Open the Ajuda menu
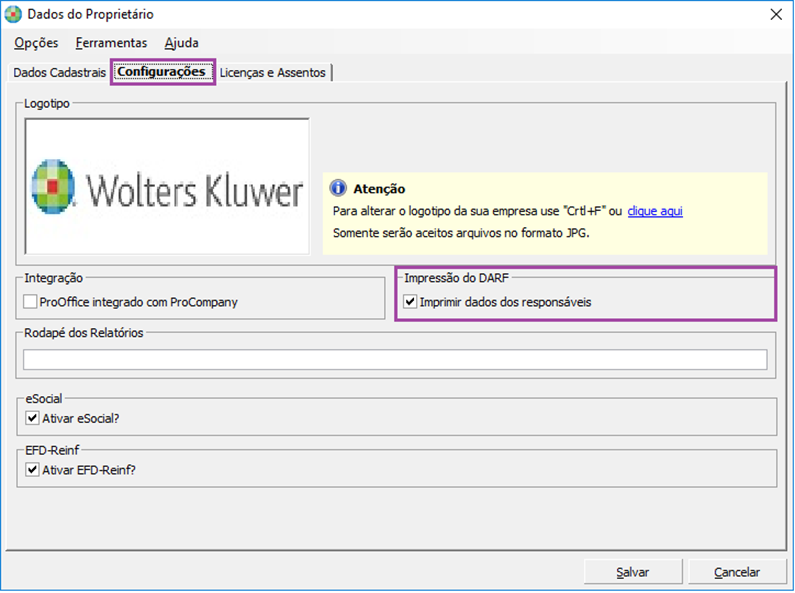 pyautogui.click(x=181, y=43)
